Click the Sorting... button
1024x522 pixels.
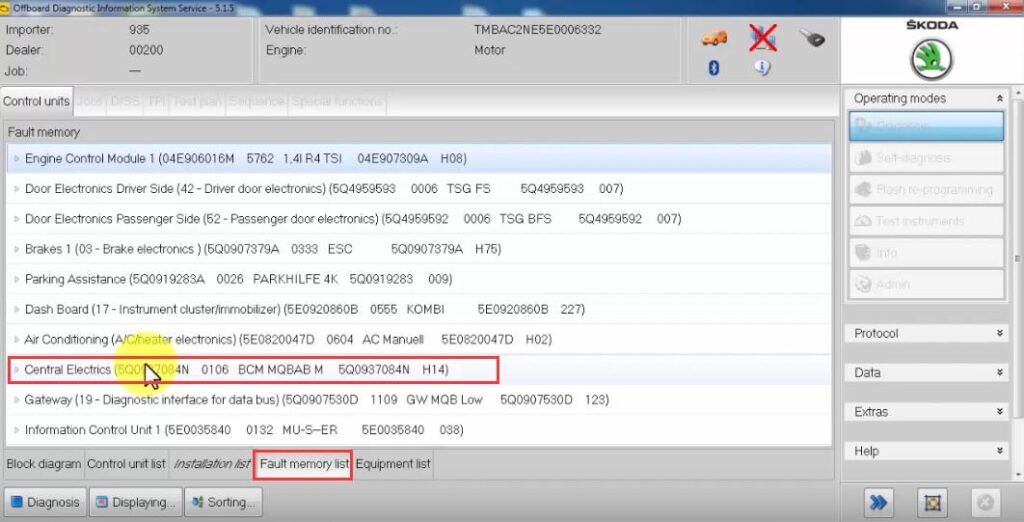(224, 502)
